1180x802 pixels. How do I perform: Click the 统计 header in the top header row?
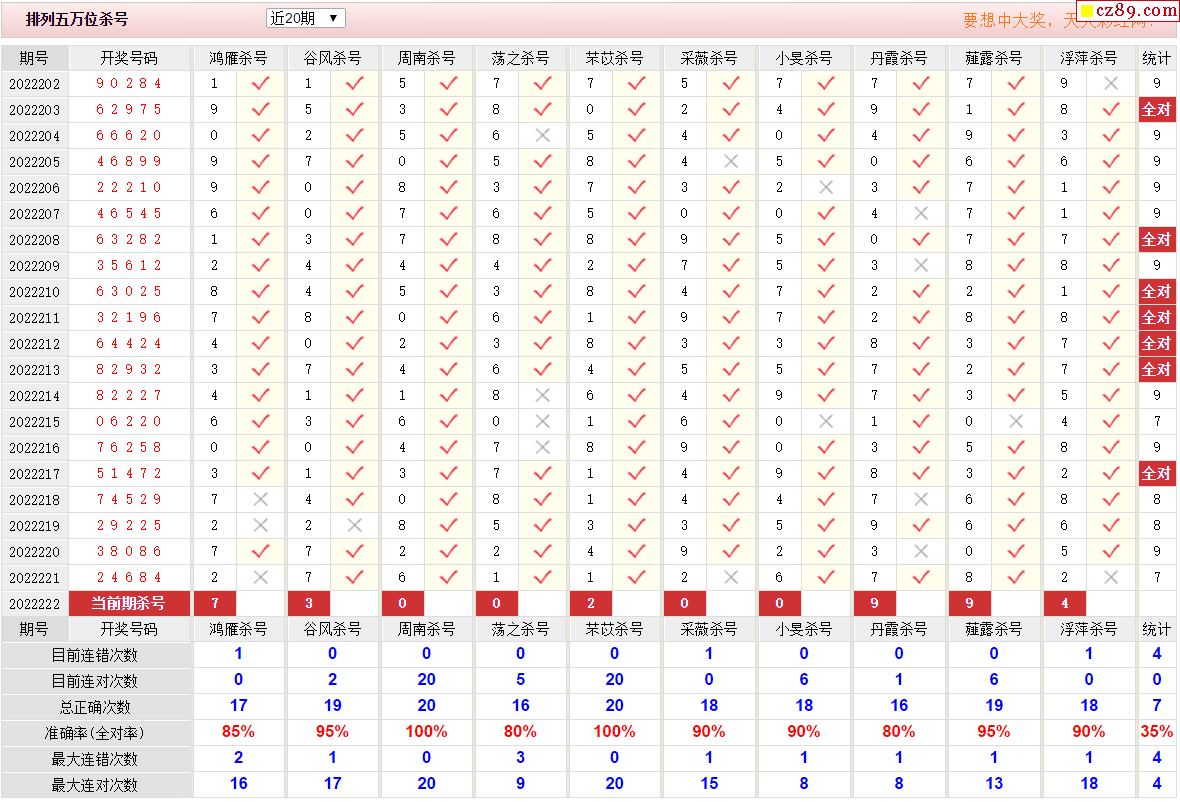1157,58
